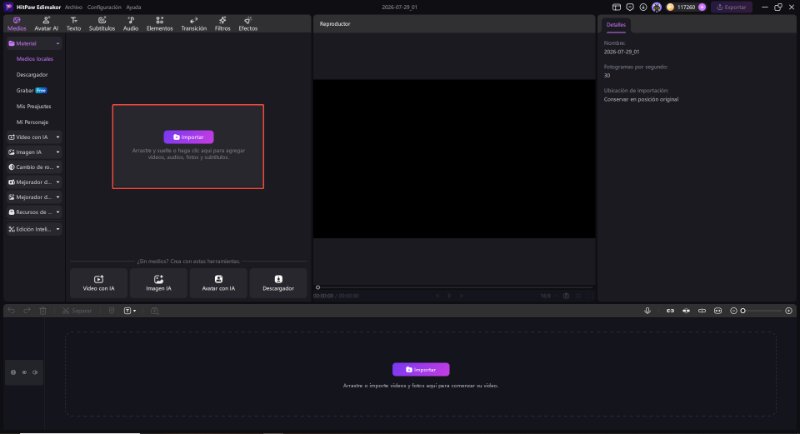Open the Imagen IA tool card
This screenshot has height=434, width=800.
click(x=159, y=283)
